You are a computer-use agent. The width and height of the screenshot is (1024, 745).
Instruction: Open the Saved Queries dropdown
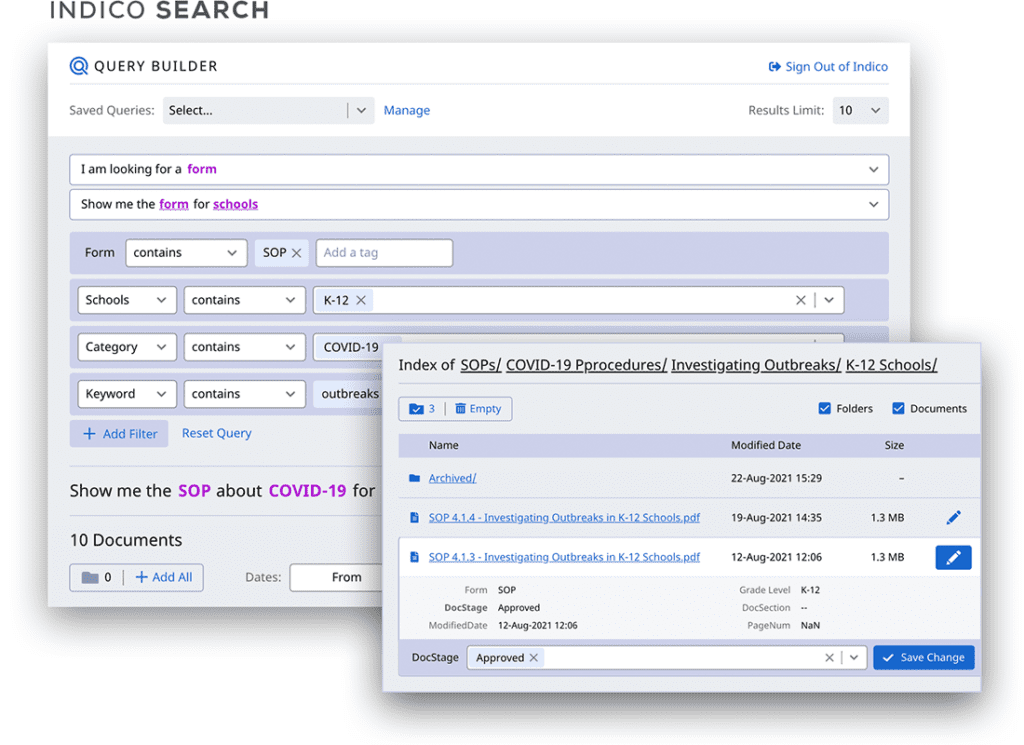(x=268, y=110)
